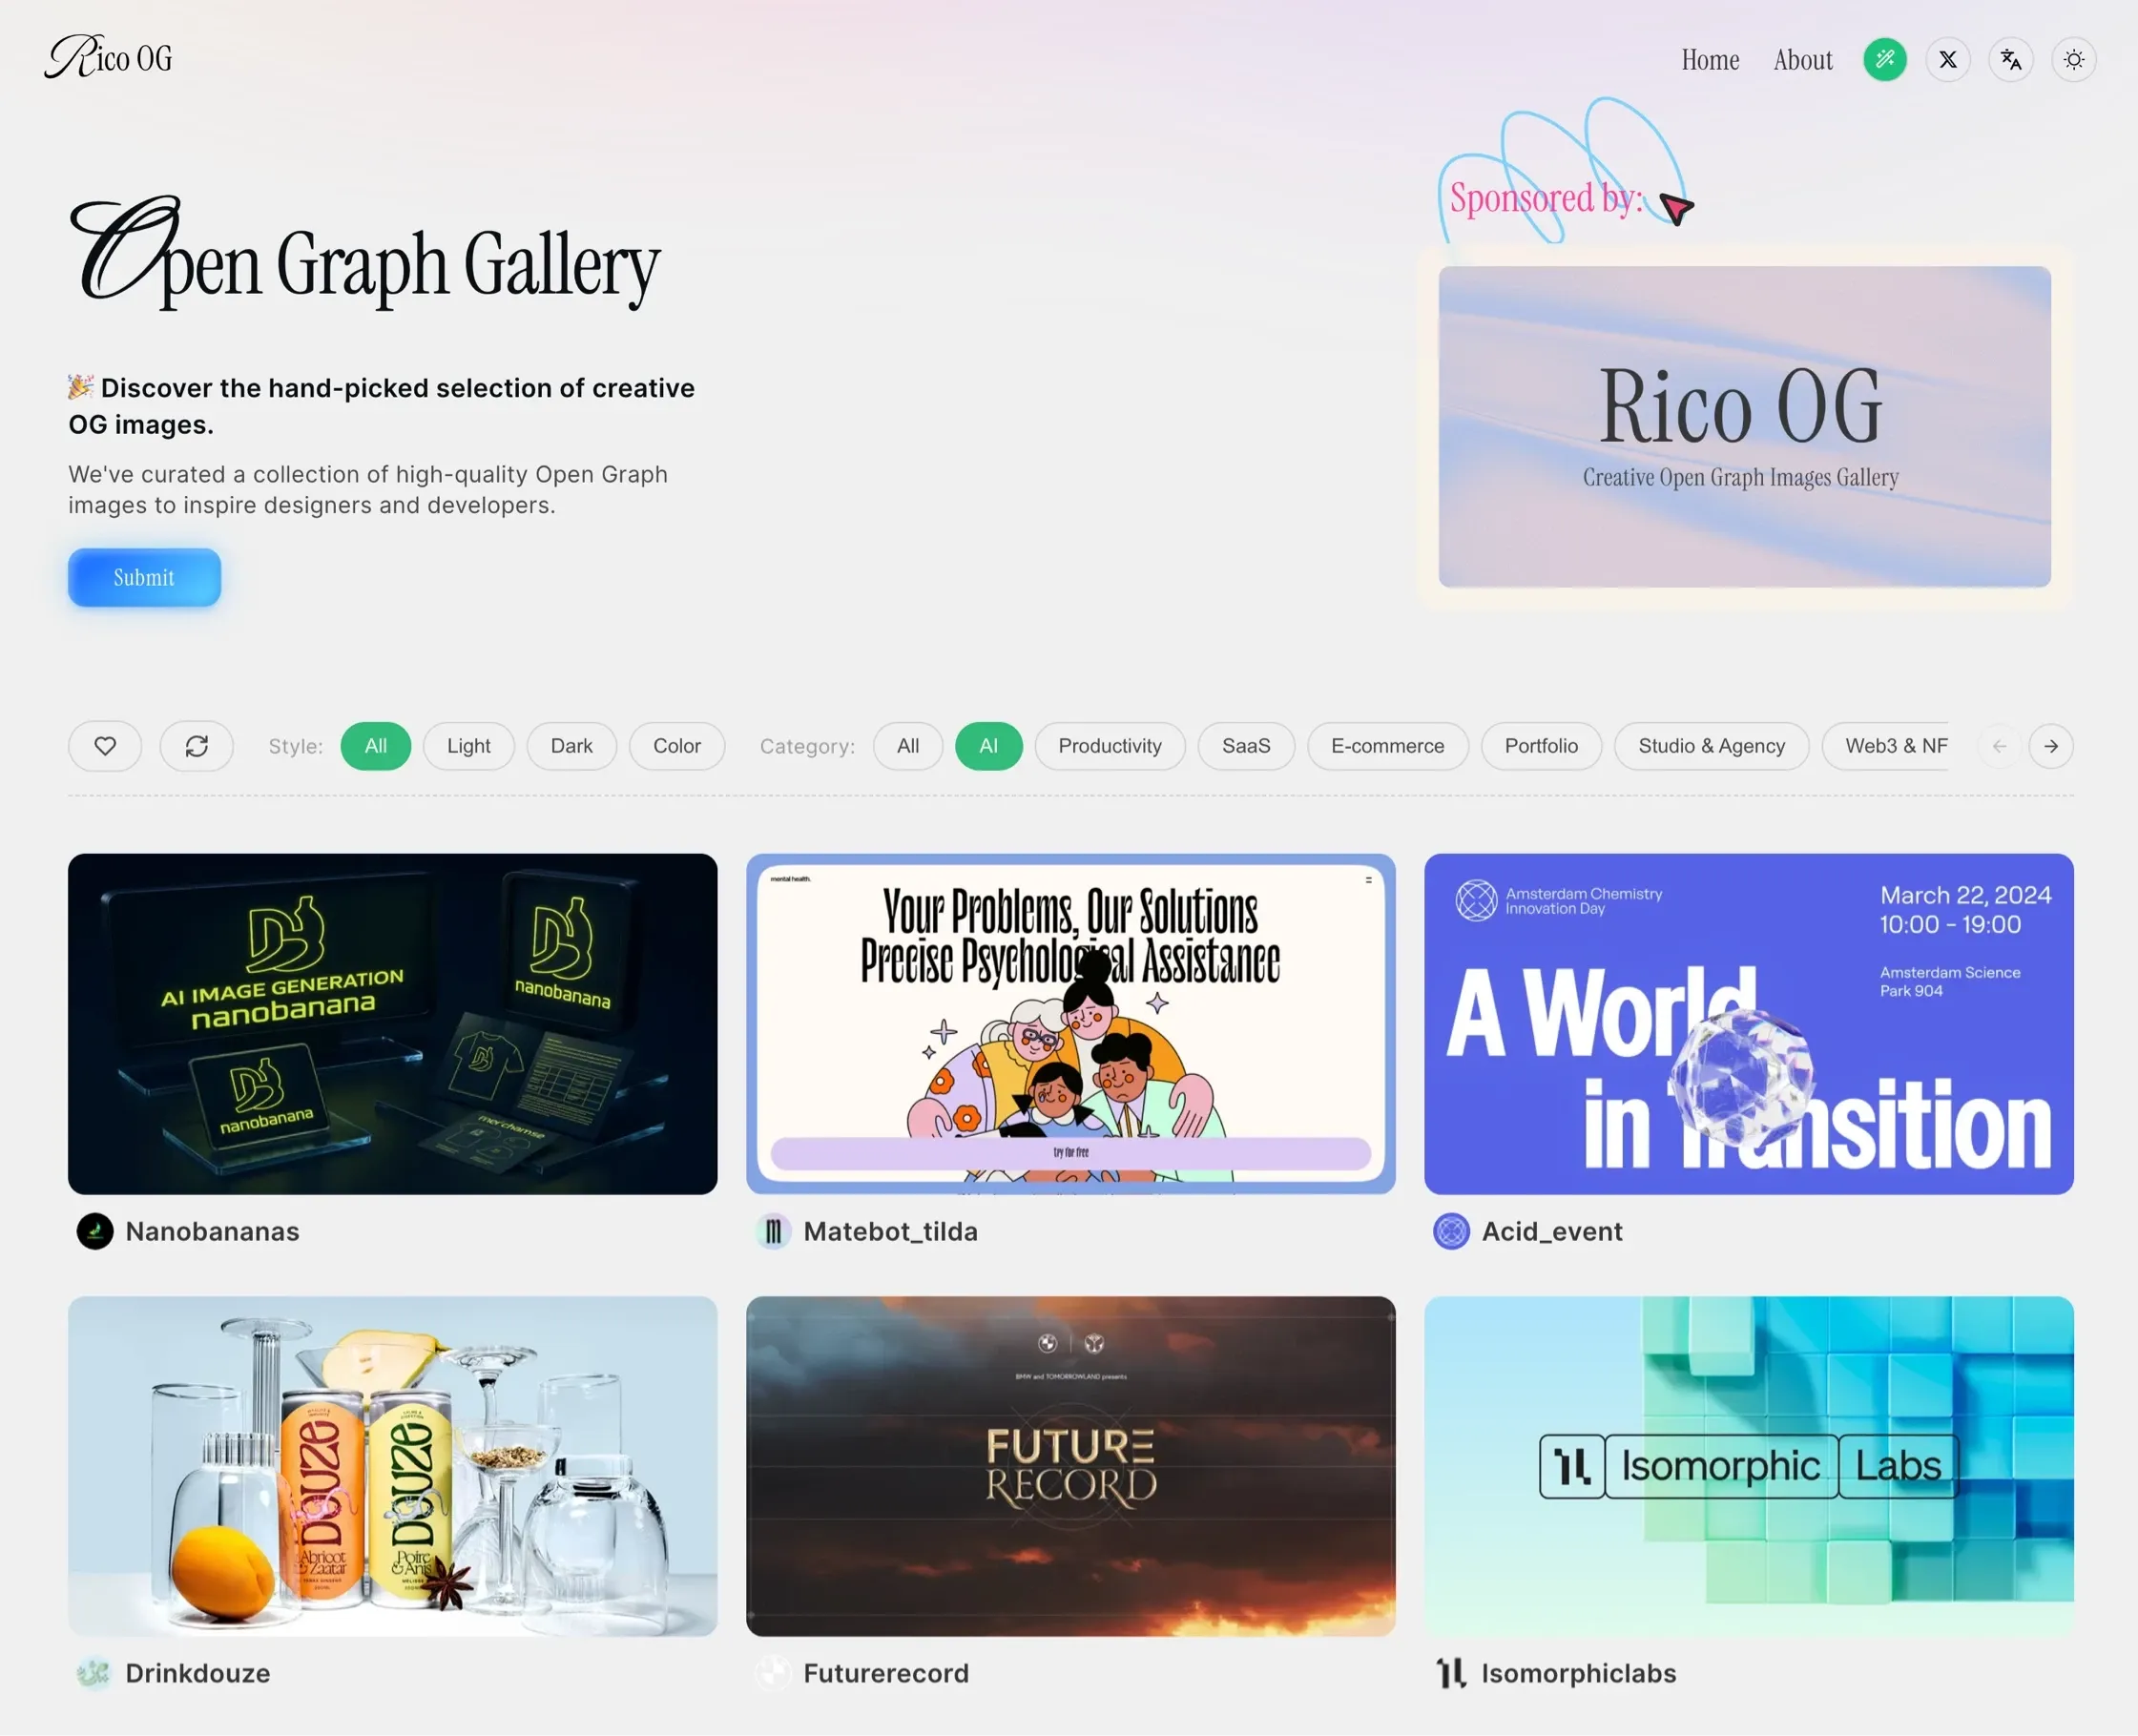This screenshot has height=1736, width=2138.
Task: Go to the Home page
Action: click(1710, 60)
